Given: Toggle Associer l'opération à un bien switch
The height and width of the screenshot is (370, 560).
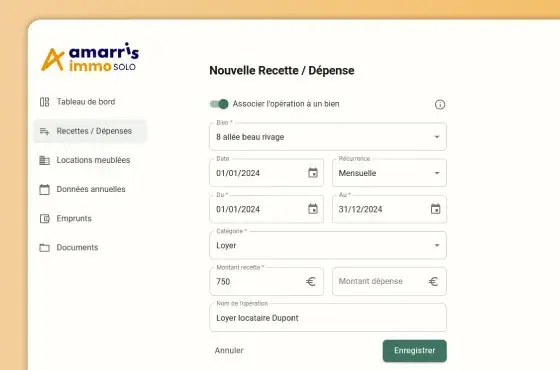Looking at the screenshot, I should point(219,104).
